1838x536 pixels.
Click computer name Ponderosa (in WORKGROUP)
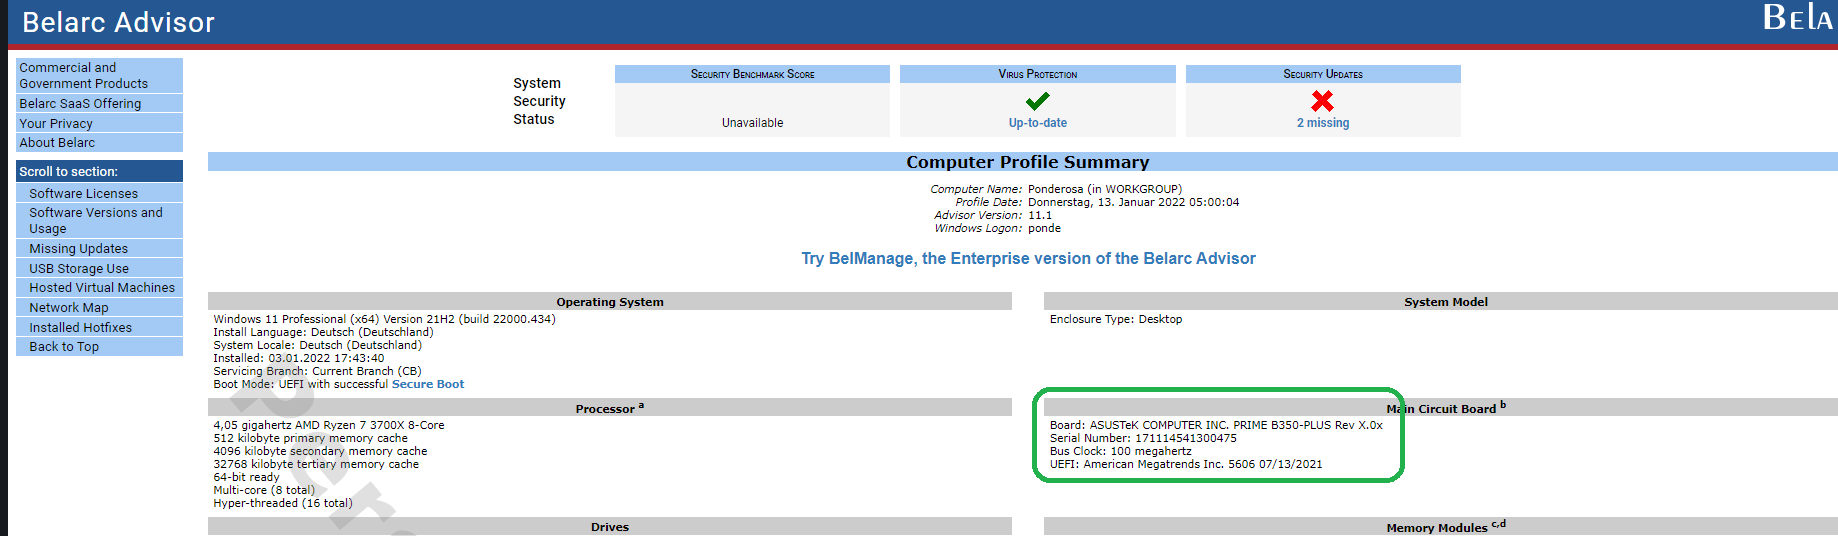(x=1105, y=189)
